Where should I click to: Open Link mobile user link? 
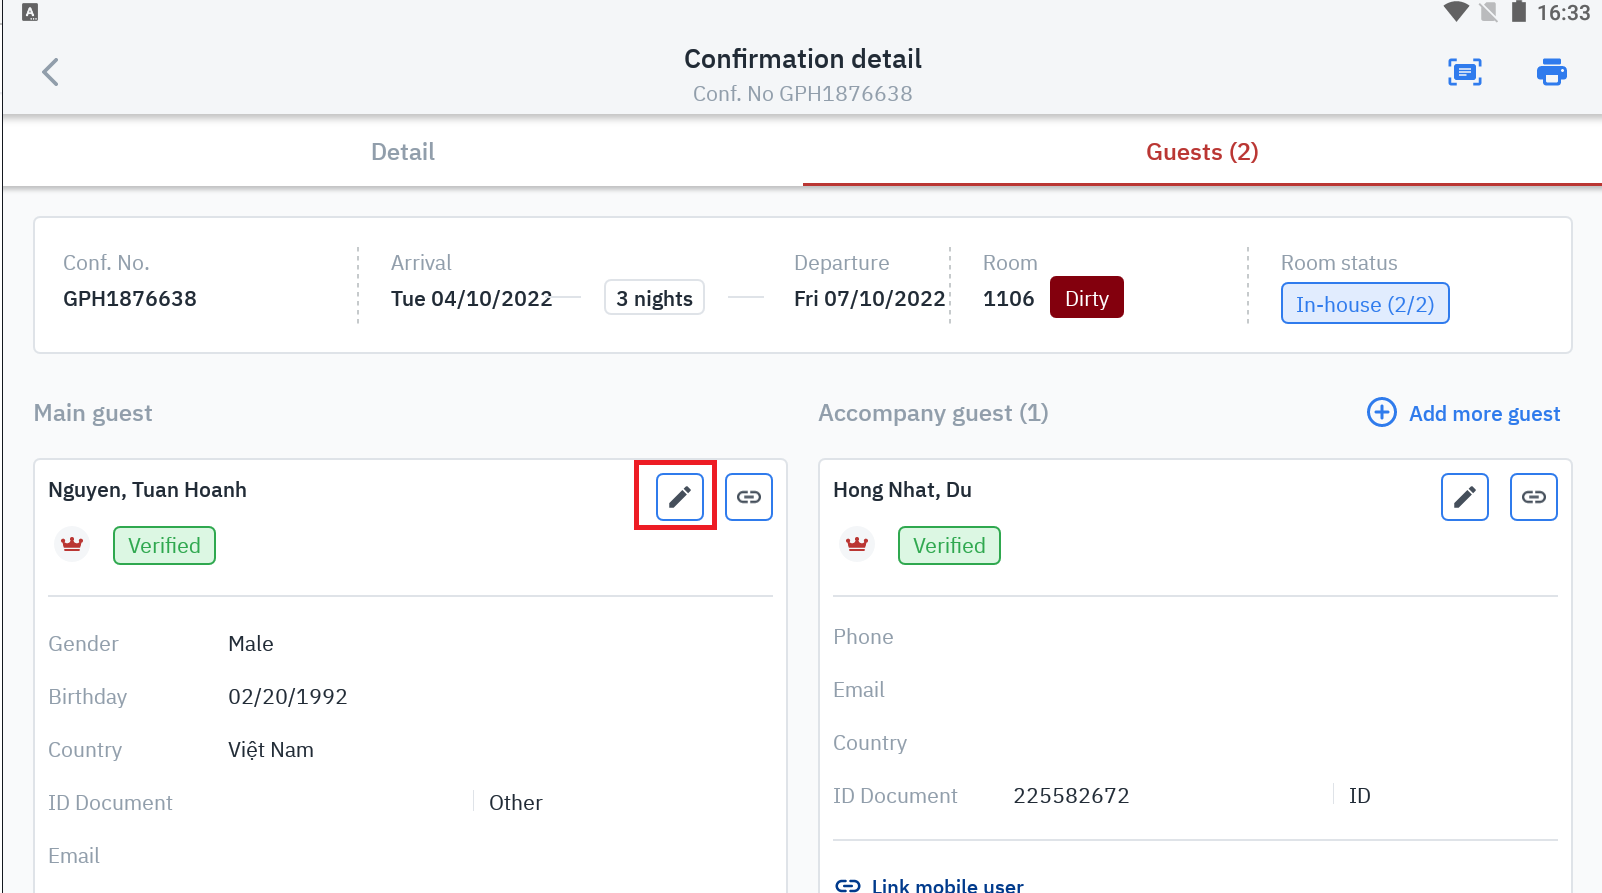pyautogui.click(x=947, y=885)
